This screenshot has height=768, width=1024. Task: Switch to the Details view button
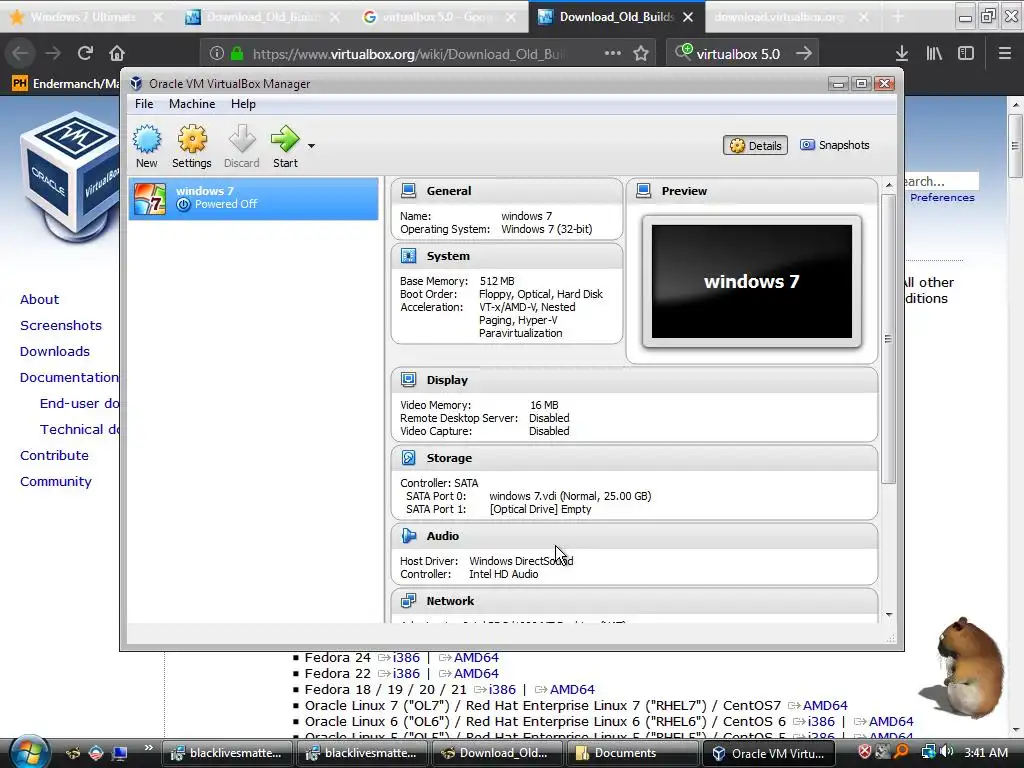(755, 146)
